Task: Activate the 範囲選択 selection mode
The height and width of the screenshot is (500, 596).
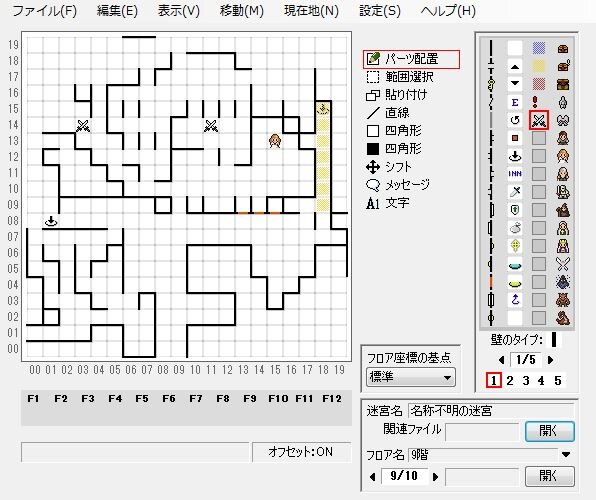Action: click(399, 77)
